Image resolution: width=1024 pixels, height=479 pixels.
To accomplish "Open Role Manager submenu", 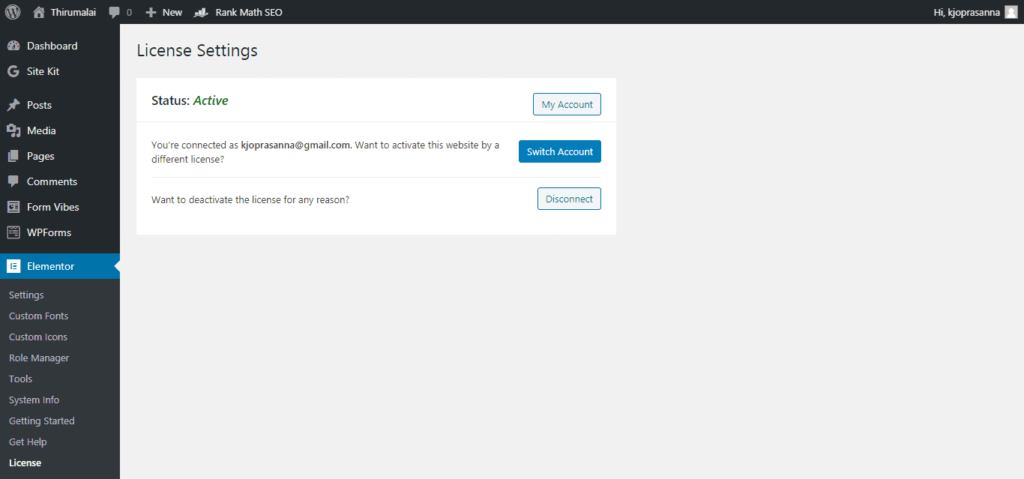I will (x=39, y=357).
